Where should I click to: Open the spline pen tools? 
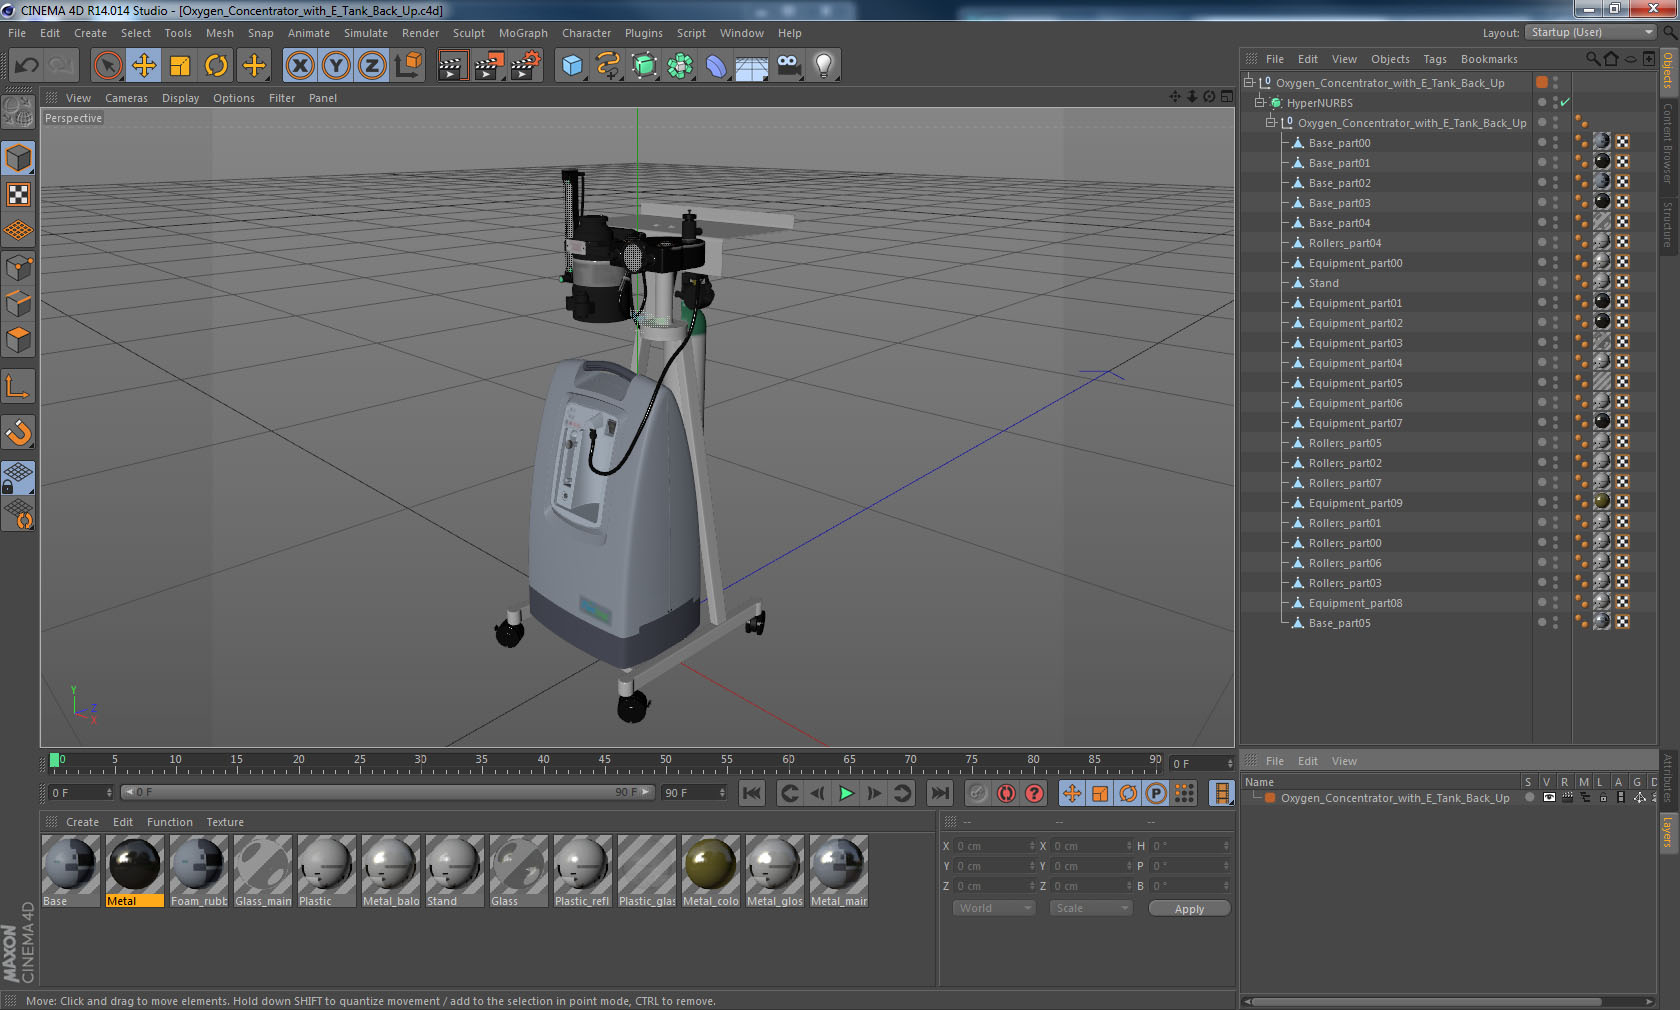608,66
